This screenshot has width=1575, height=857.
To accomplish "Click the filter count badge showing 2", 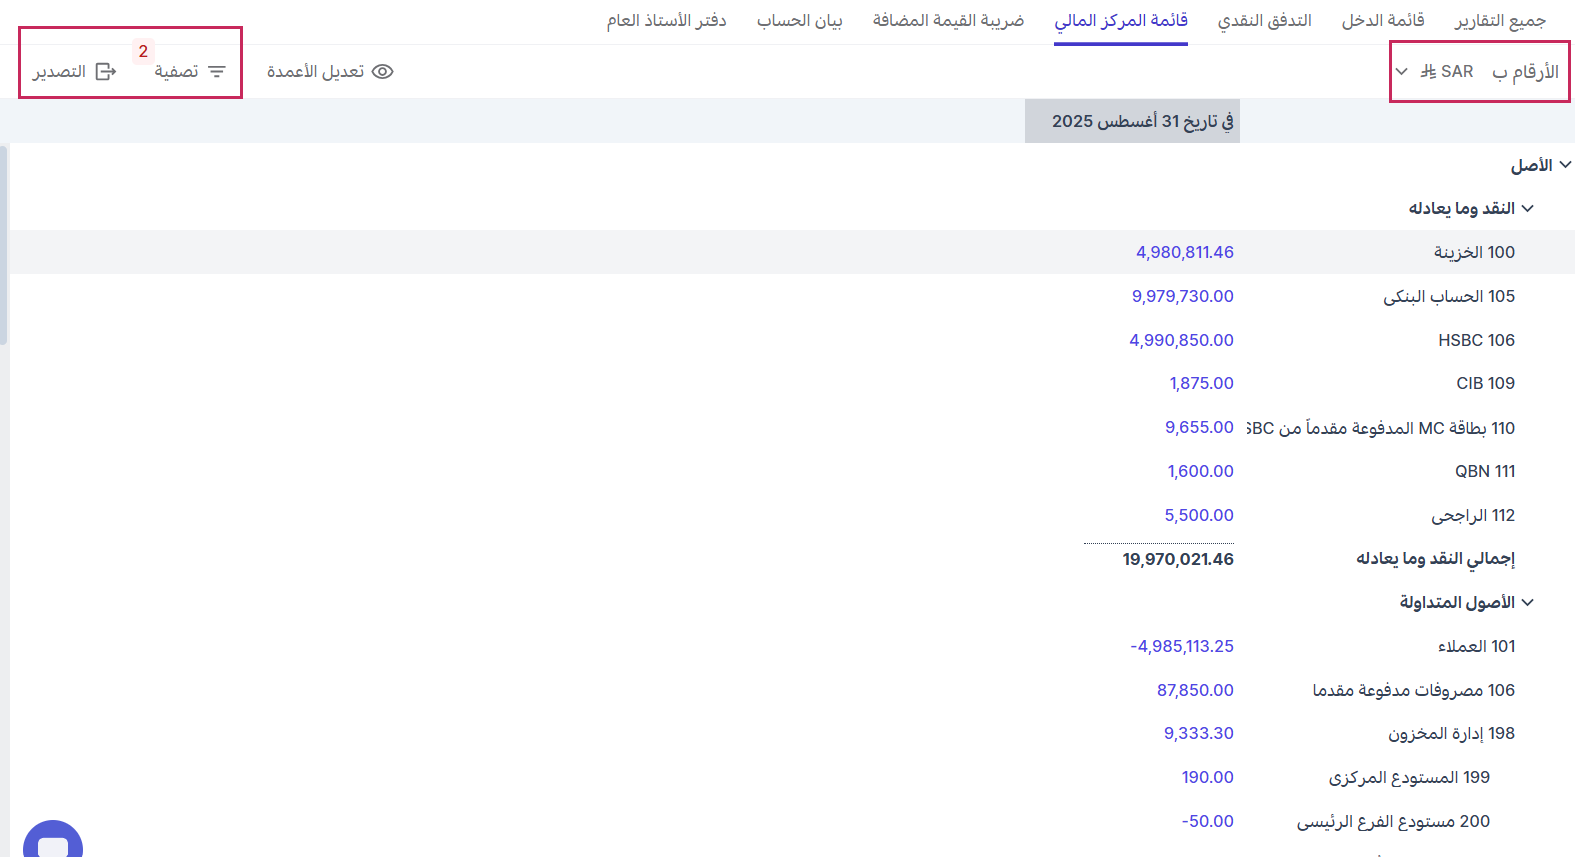I will pos(143,51).
